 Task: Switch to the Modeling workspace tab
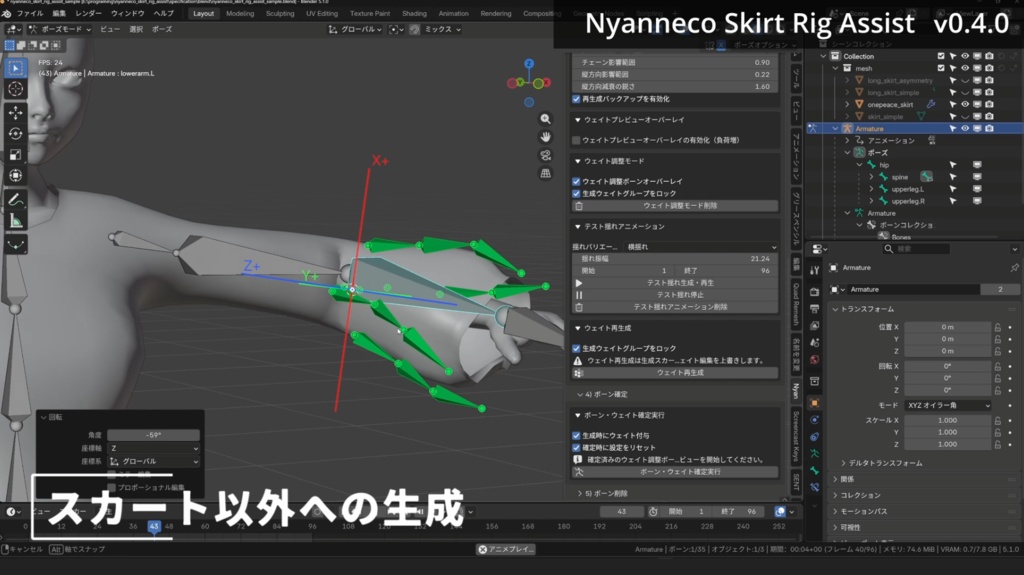pos(240,13)
